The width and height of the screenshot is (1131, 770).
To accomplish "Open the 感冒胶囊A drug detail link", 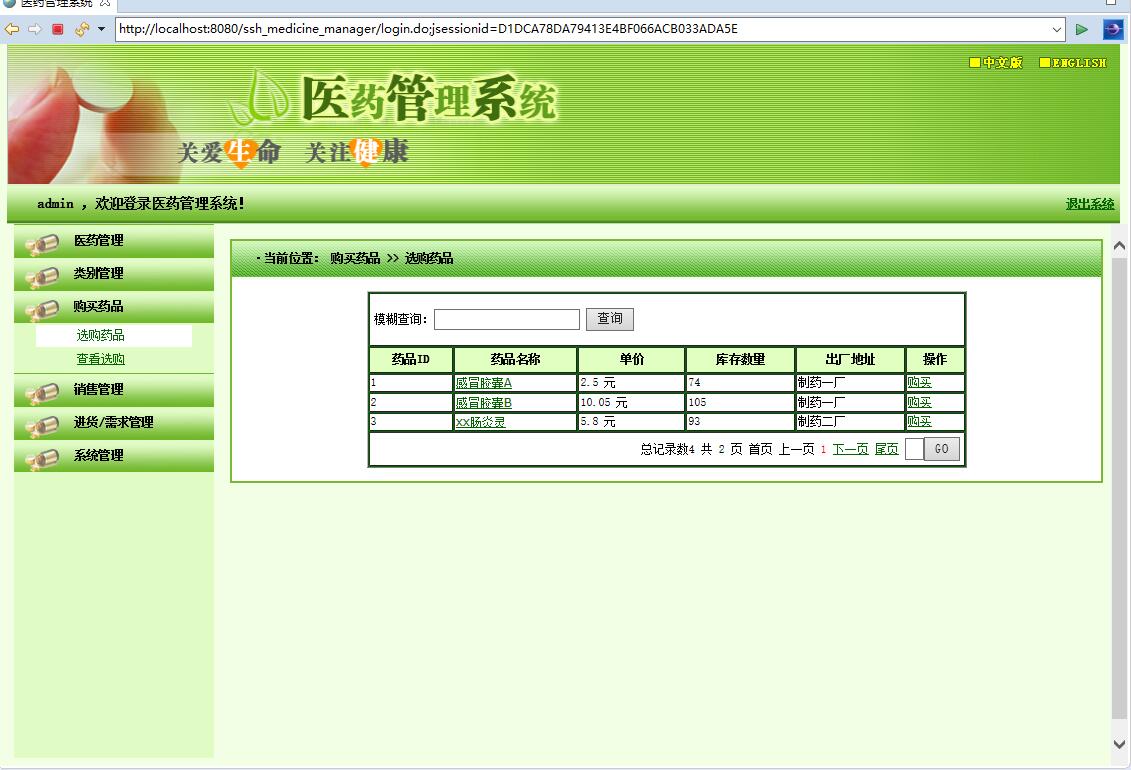I will (x=484, y=383).
